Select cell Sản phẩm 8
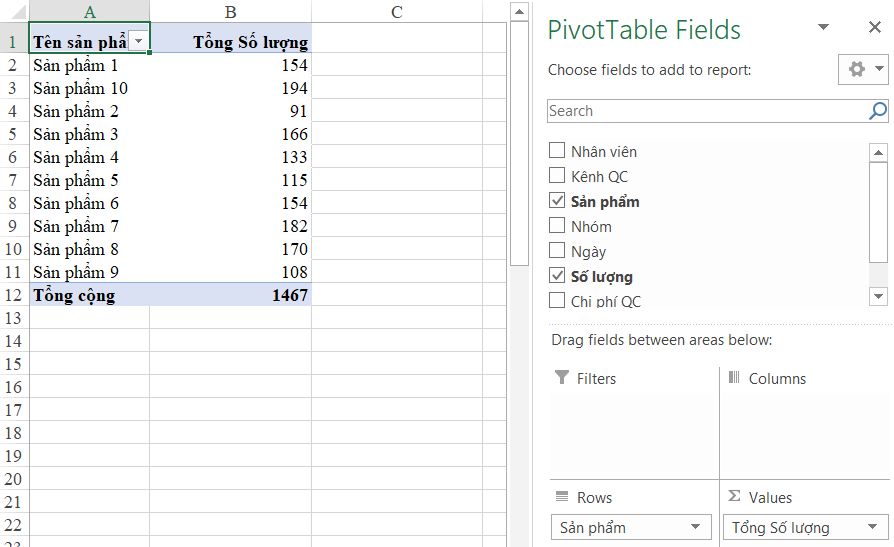Image resolution: width=894 pixels, height=547 pixels. pyautogui.click(x=90, y=249)
